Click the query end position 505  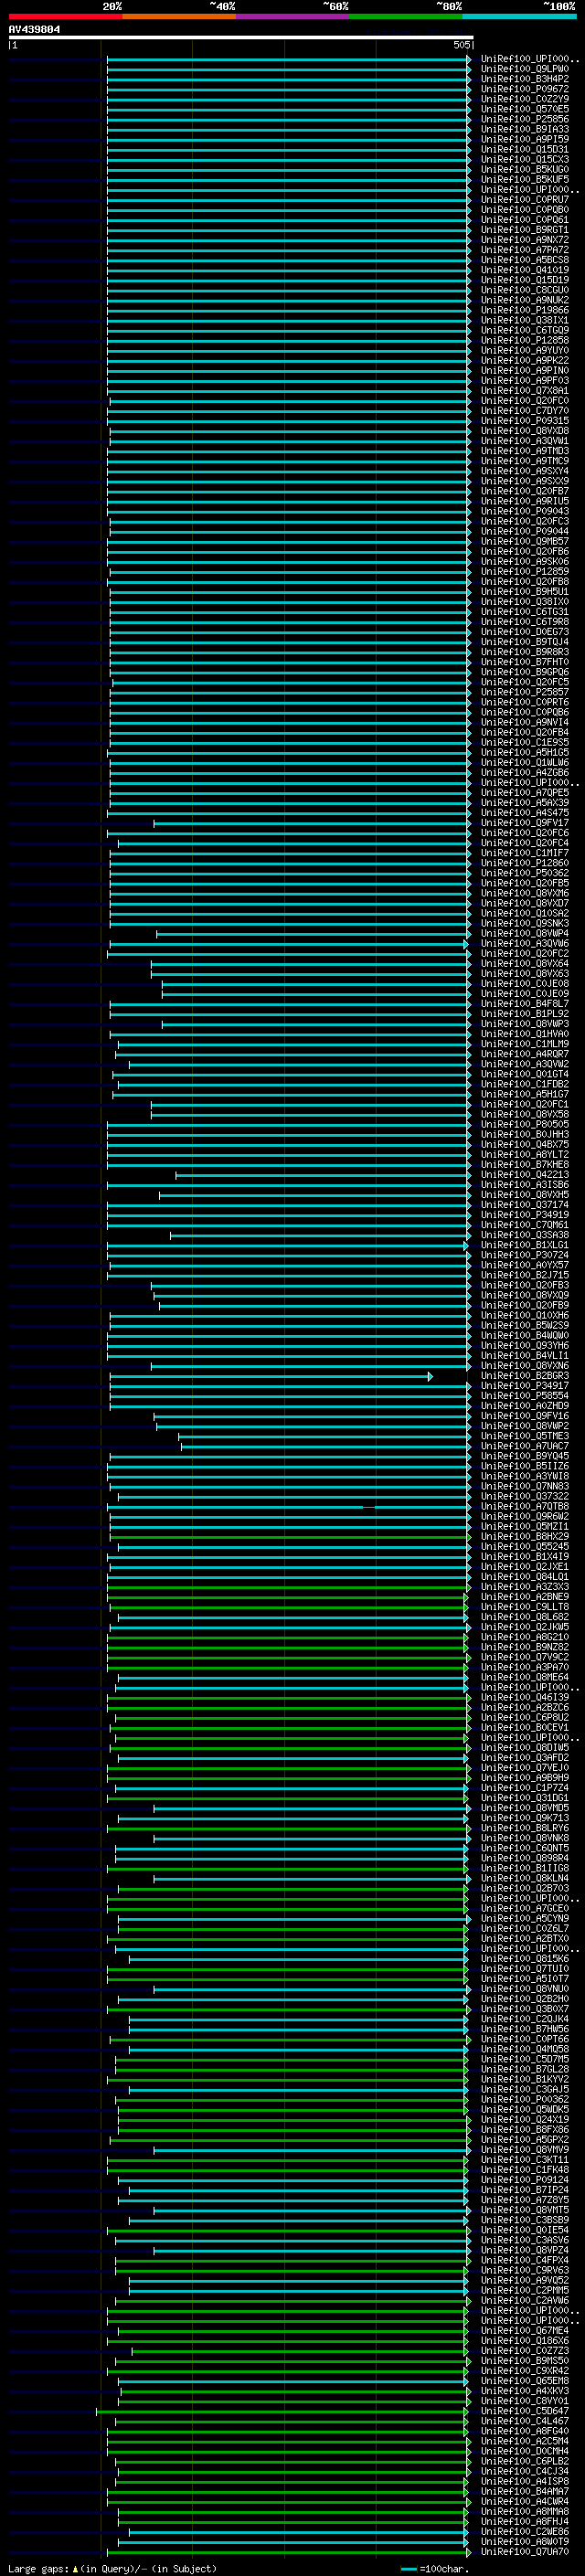pos(462,45)
